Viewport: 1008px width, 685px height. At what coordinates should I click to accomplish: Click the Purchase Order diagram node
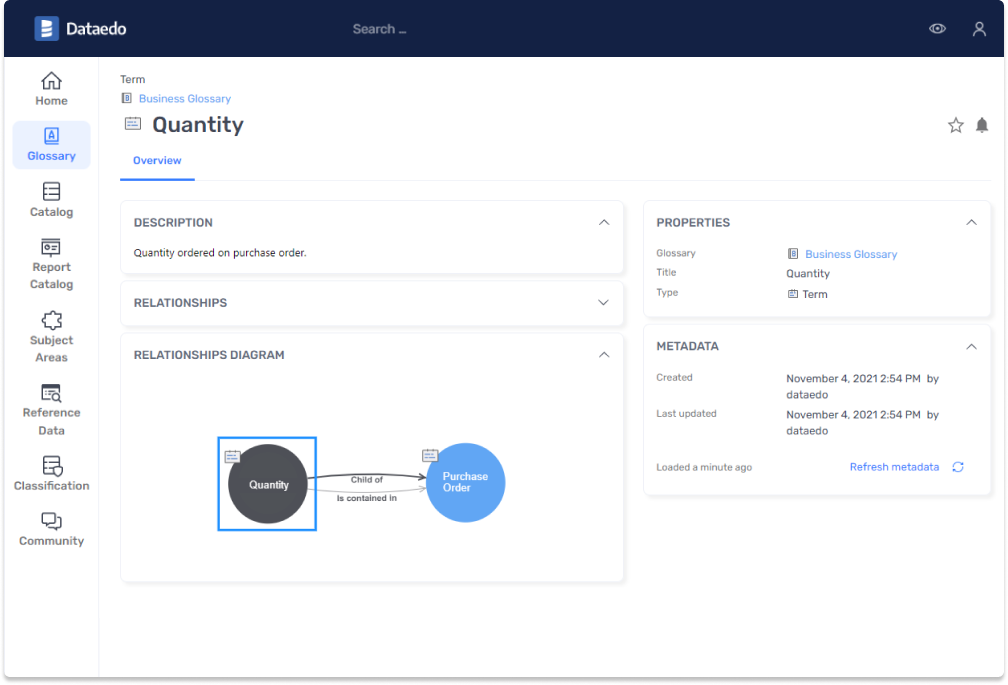(465, 482)
